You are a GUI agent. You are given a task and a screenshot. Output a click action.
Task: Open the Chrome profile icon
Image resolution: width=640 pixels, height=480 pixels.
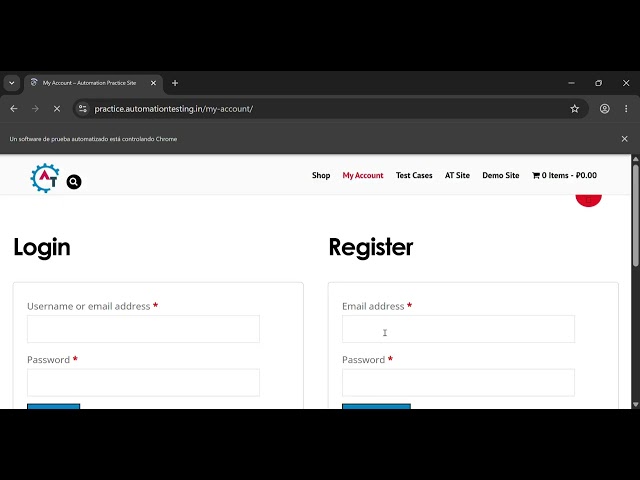(604, 109)
